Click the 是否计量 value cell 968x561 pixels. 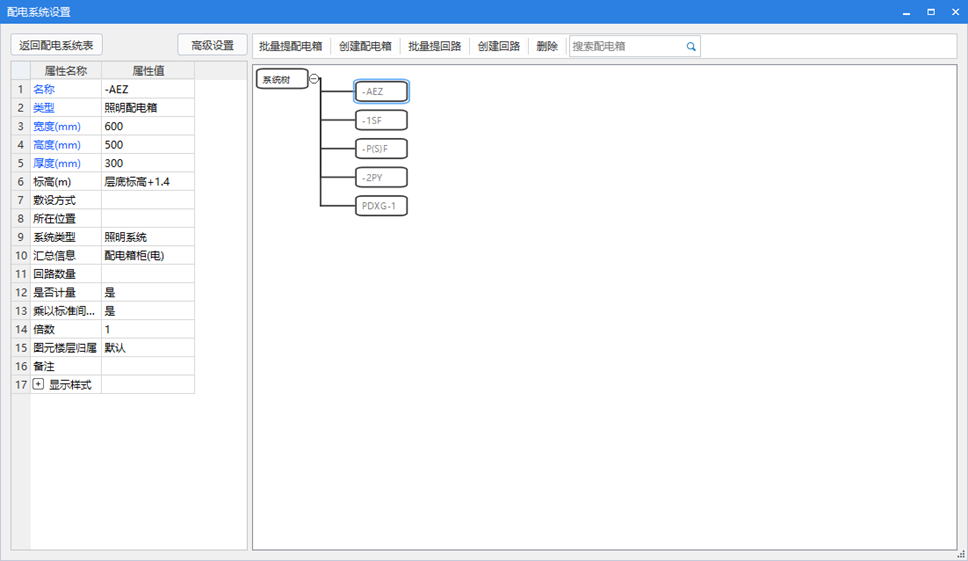coord(147,292)
